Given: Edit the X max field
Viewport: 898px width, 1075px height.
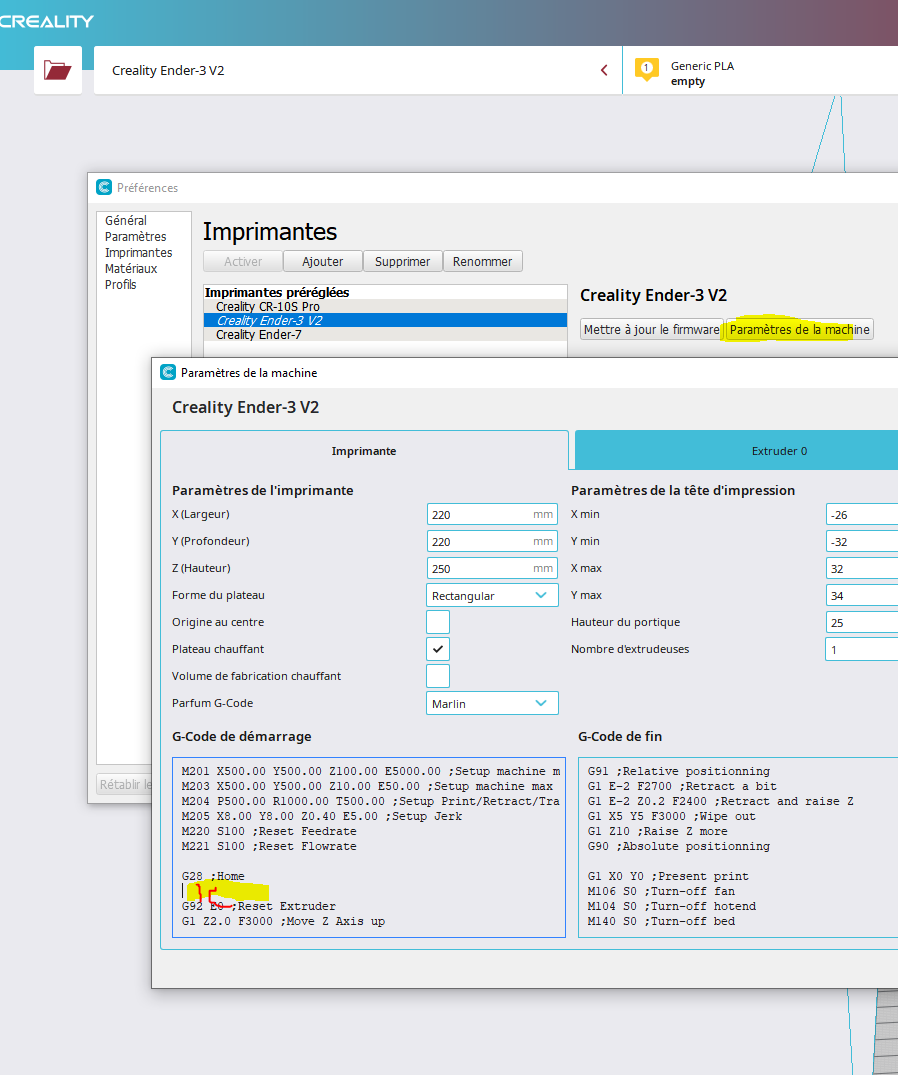Looking at the screenshot, I should 862,568.
